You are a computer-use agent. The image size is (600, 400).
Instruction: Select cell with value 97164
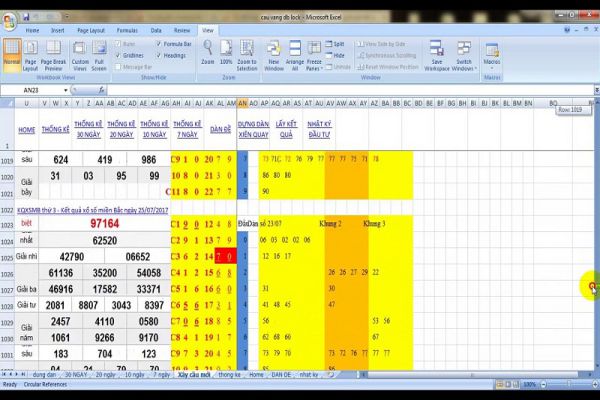pyautogui.click(x=104, y=224)
